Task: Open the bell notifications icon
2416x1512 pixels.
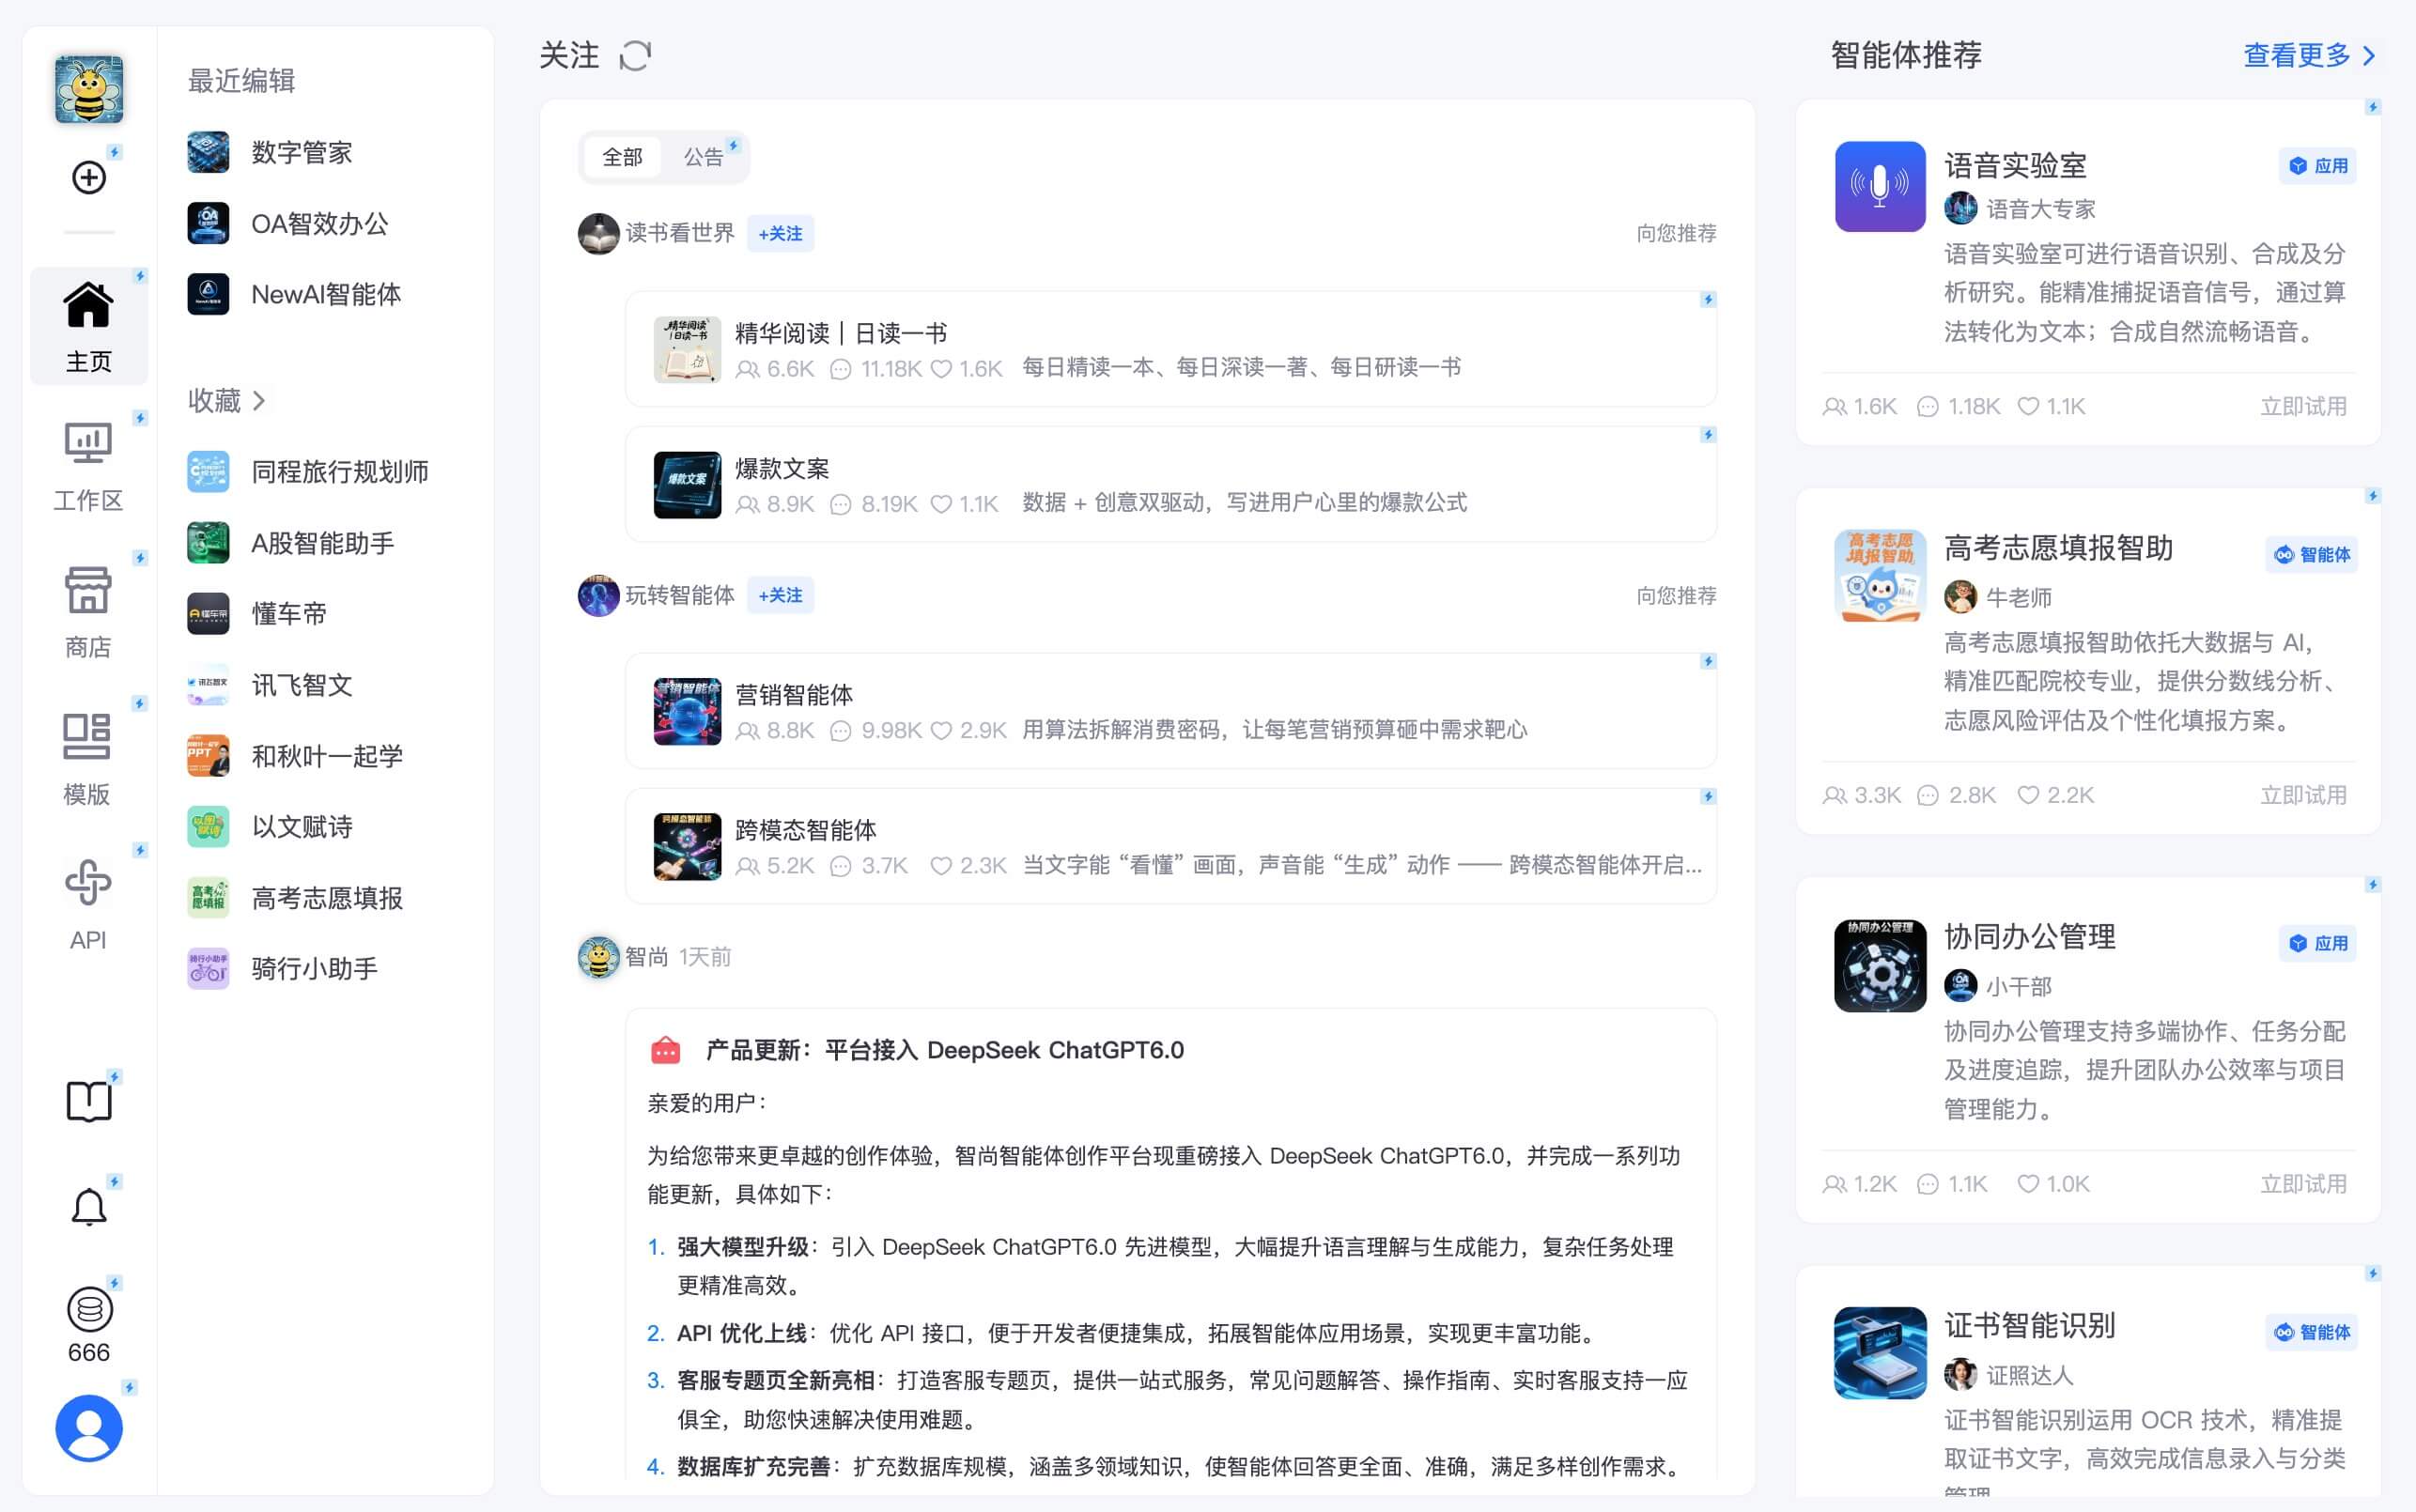Action: [88, 1206]
